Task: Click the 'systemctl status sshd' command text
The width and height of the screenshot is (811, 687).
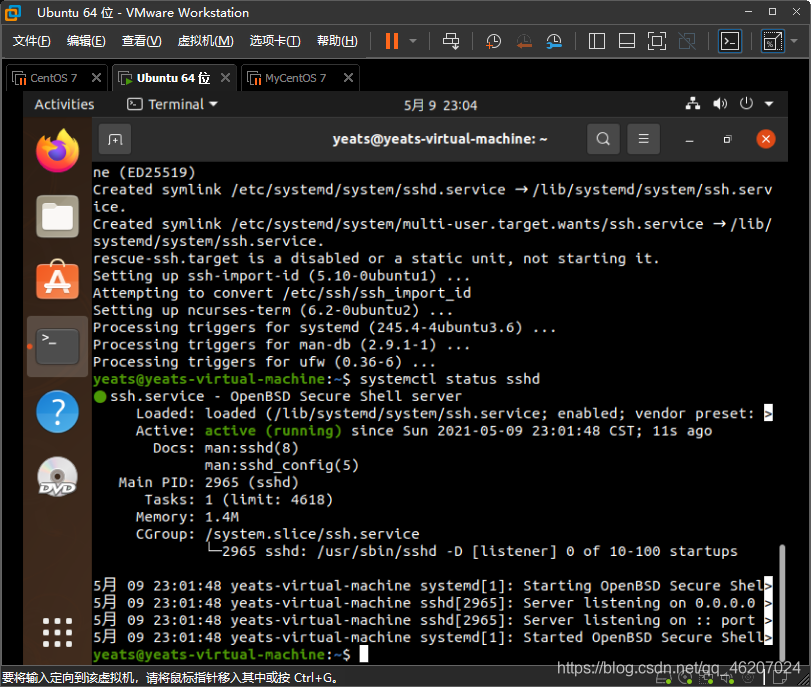Action: tap(449, 379)
